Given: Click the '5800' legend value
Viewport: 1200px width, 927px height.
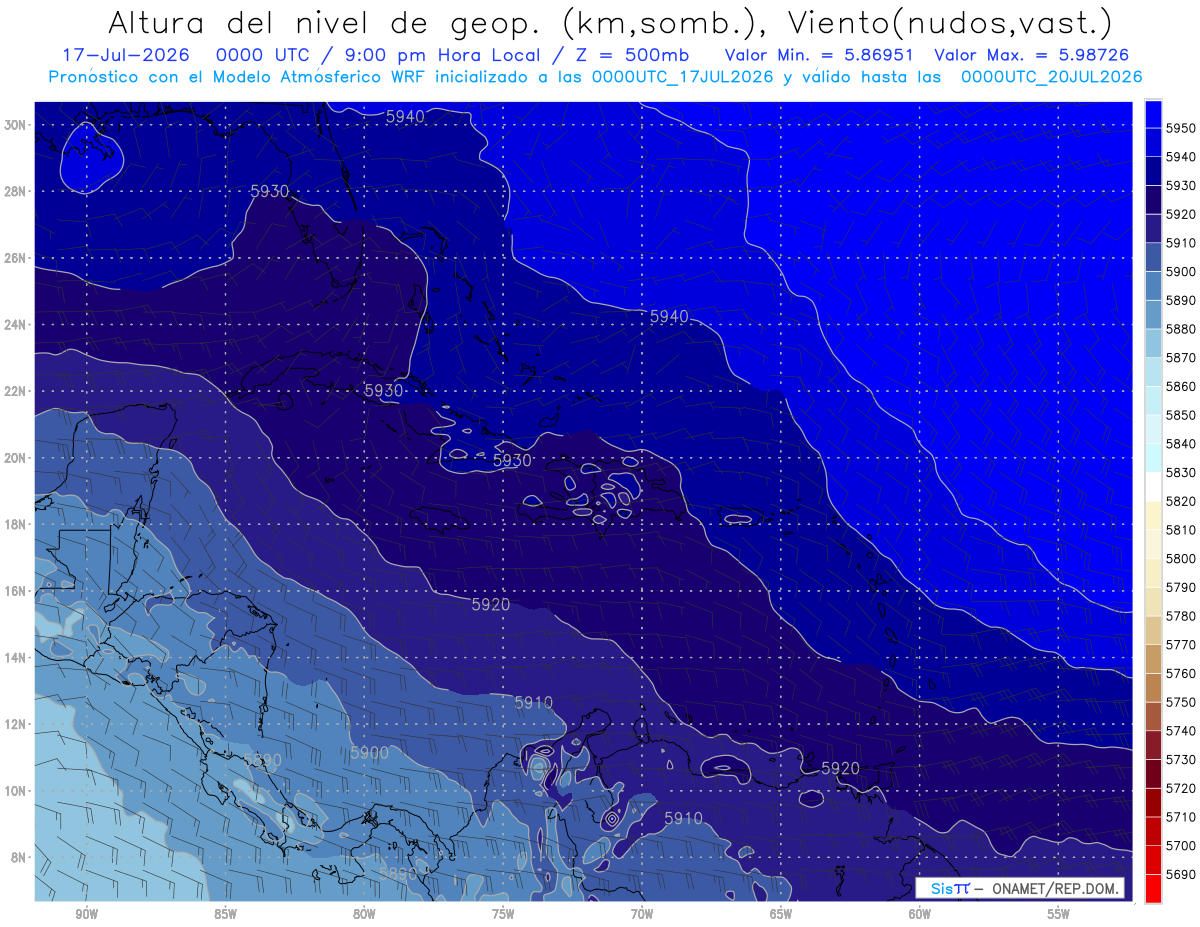Looking at the screenshot, I should coord(1180,559).
